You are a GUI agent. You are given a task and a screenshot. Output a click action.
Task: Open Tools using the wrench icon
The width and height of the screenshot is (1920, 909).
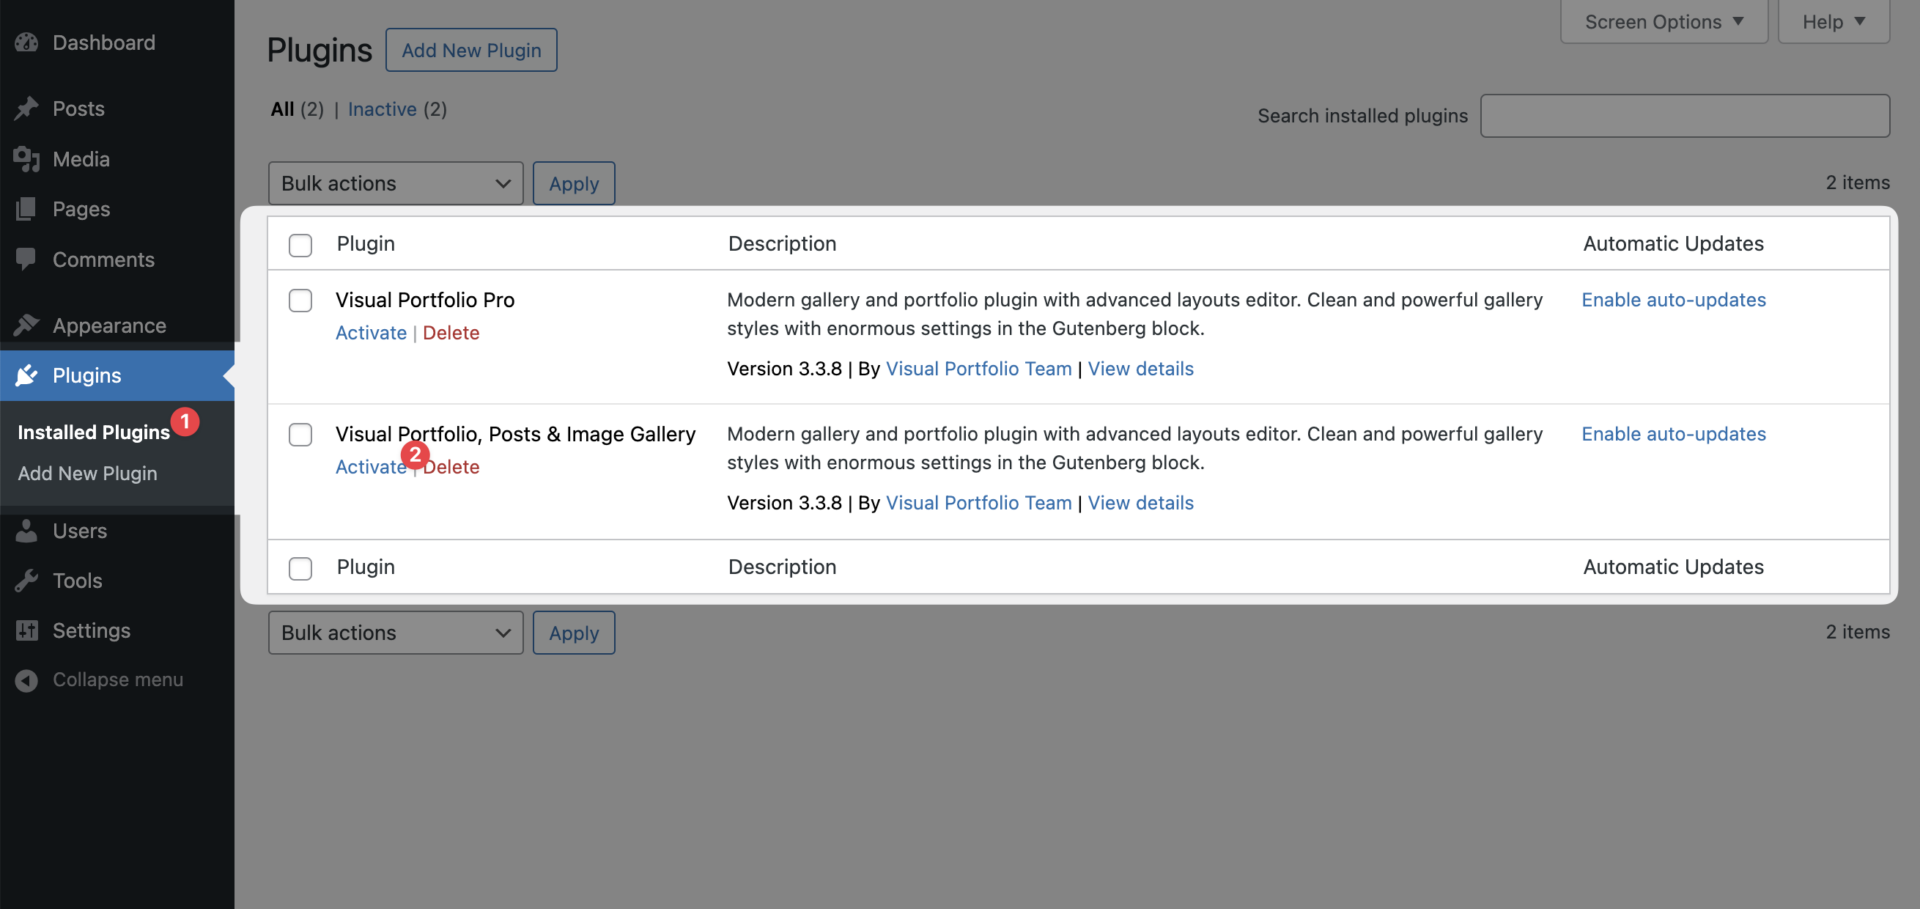pos(27,580)
